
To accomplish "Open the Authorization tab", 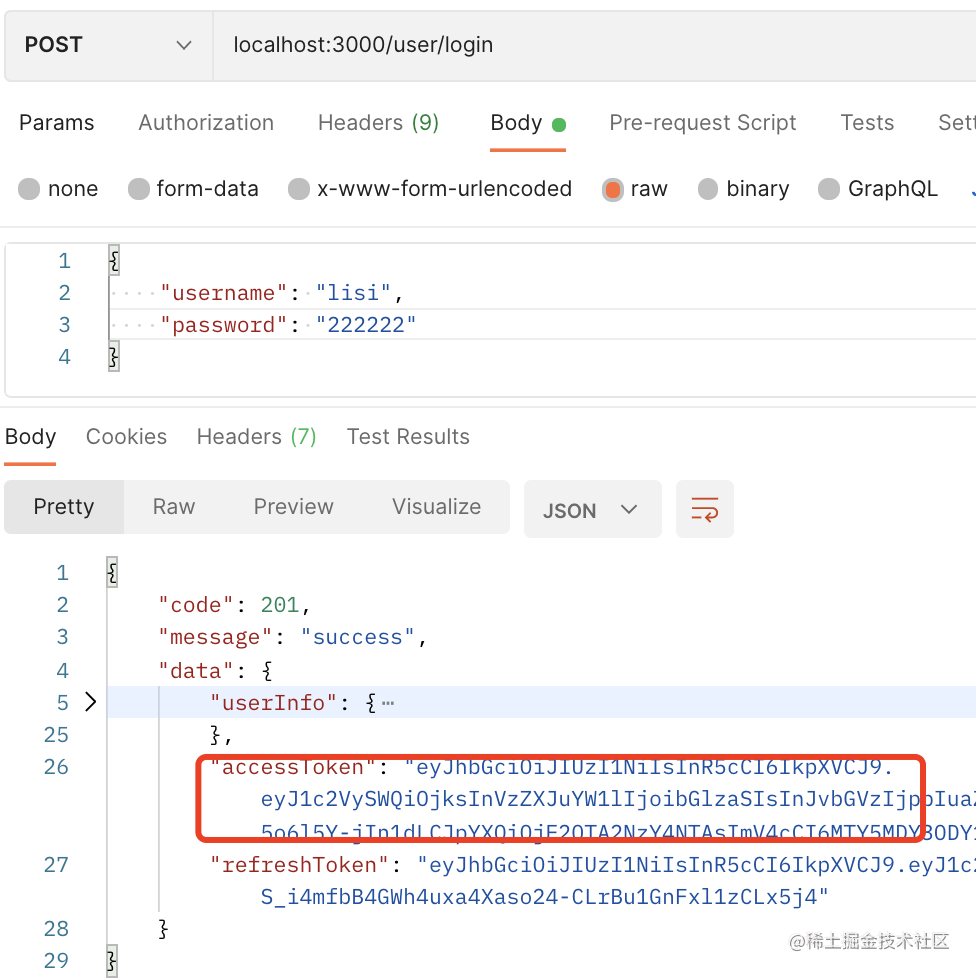I will tap(206, 123).
